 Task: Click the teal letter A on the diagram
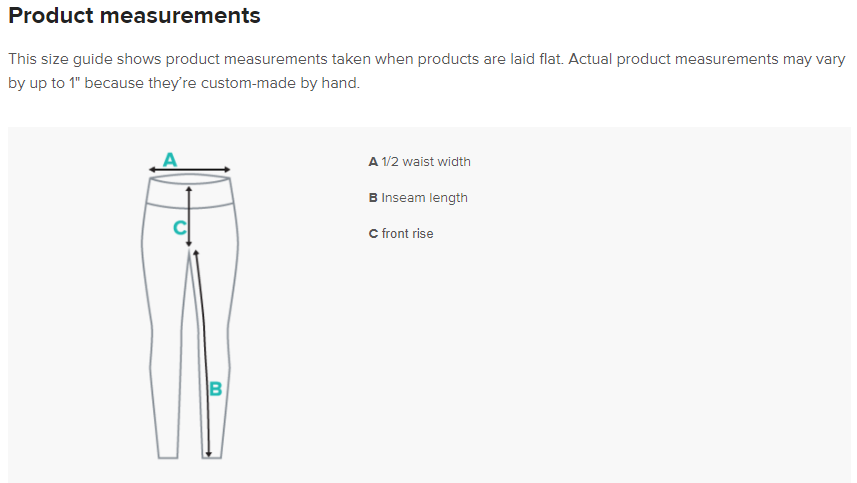pos(170,159)
